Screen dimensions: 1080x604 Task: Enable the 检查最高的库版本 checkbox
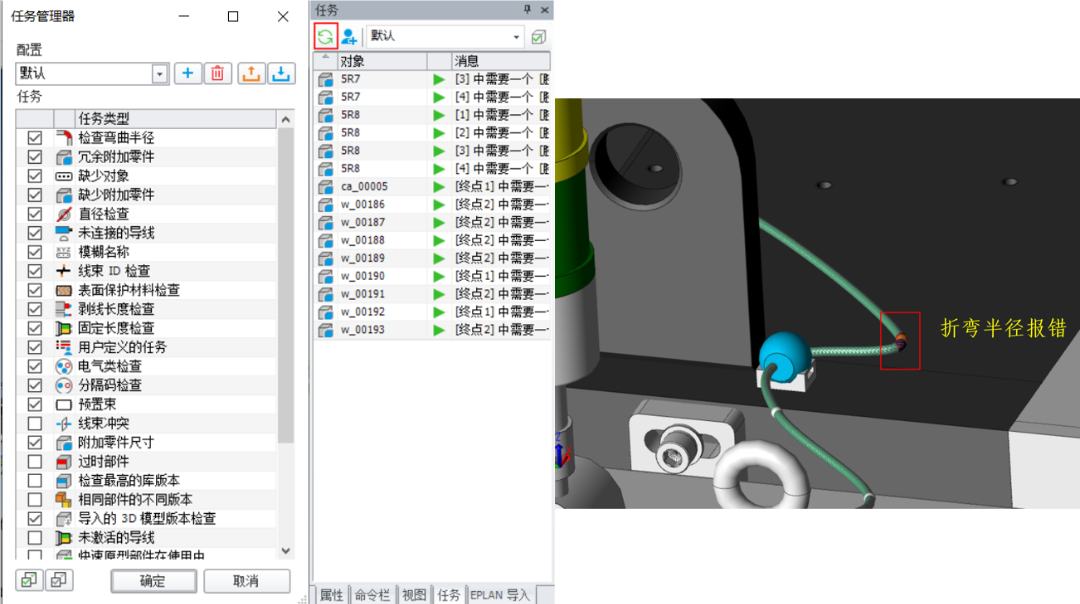point(34,481)
